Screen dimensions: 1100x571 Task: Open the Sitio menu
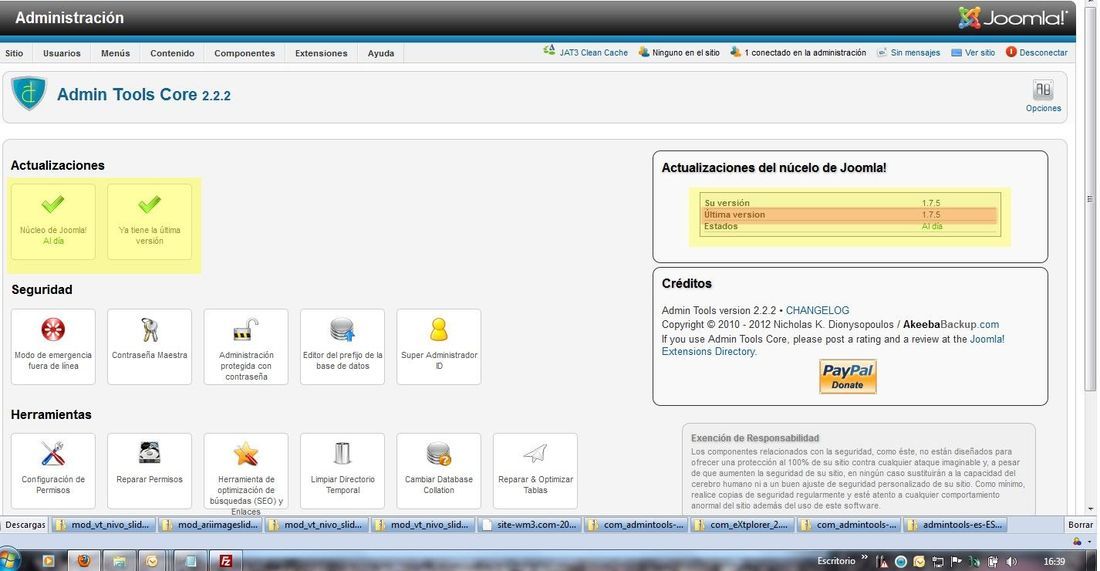14,53
